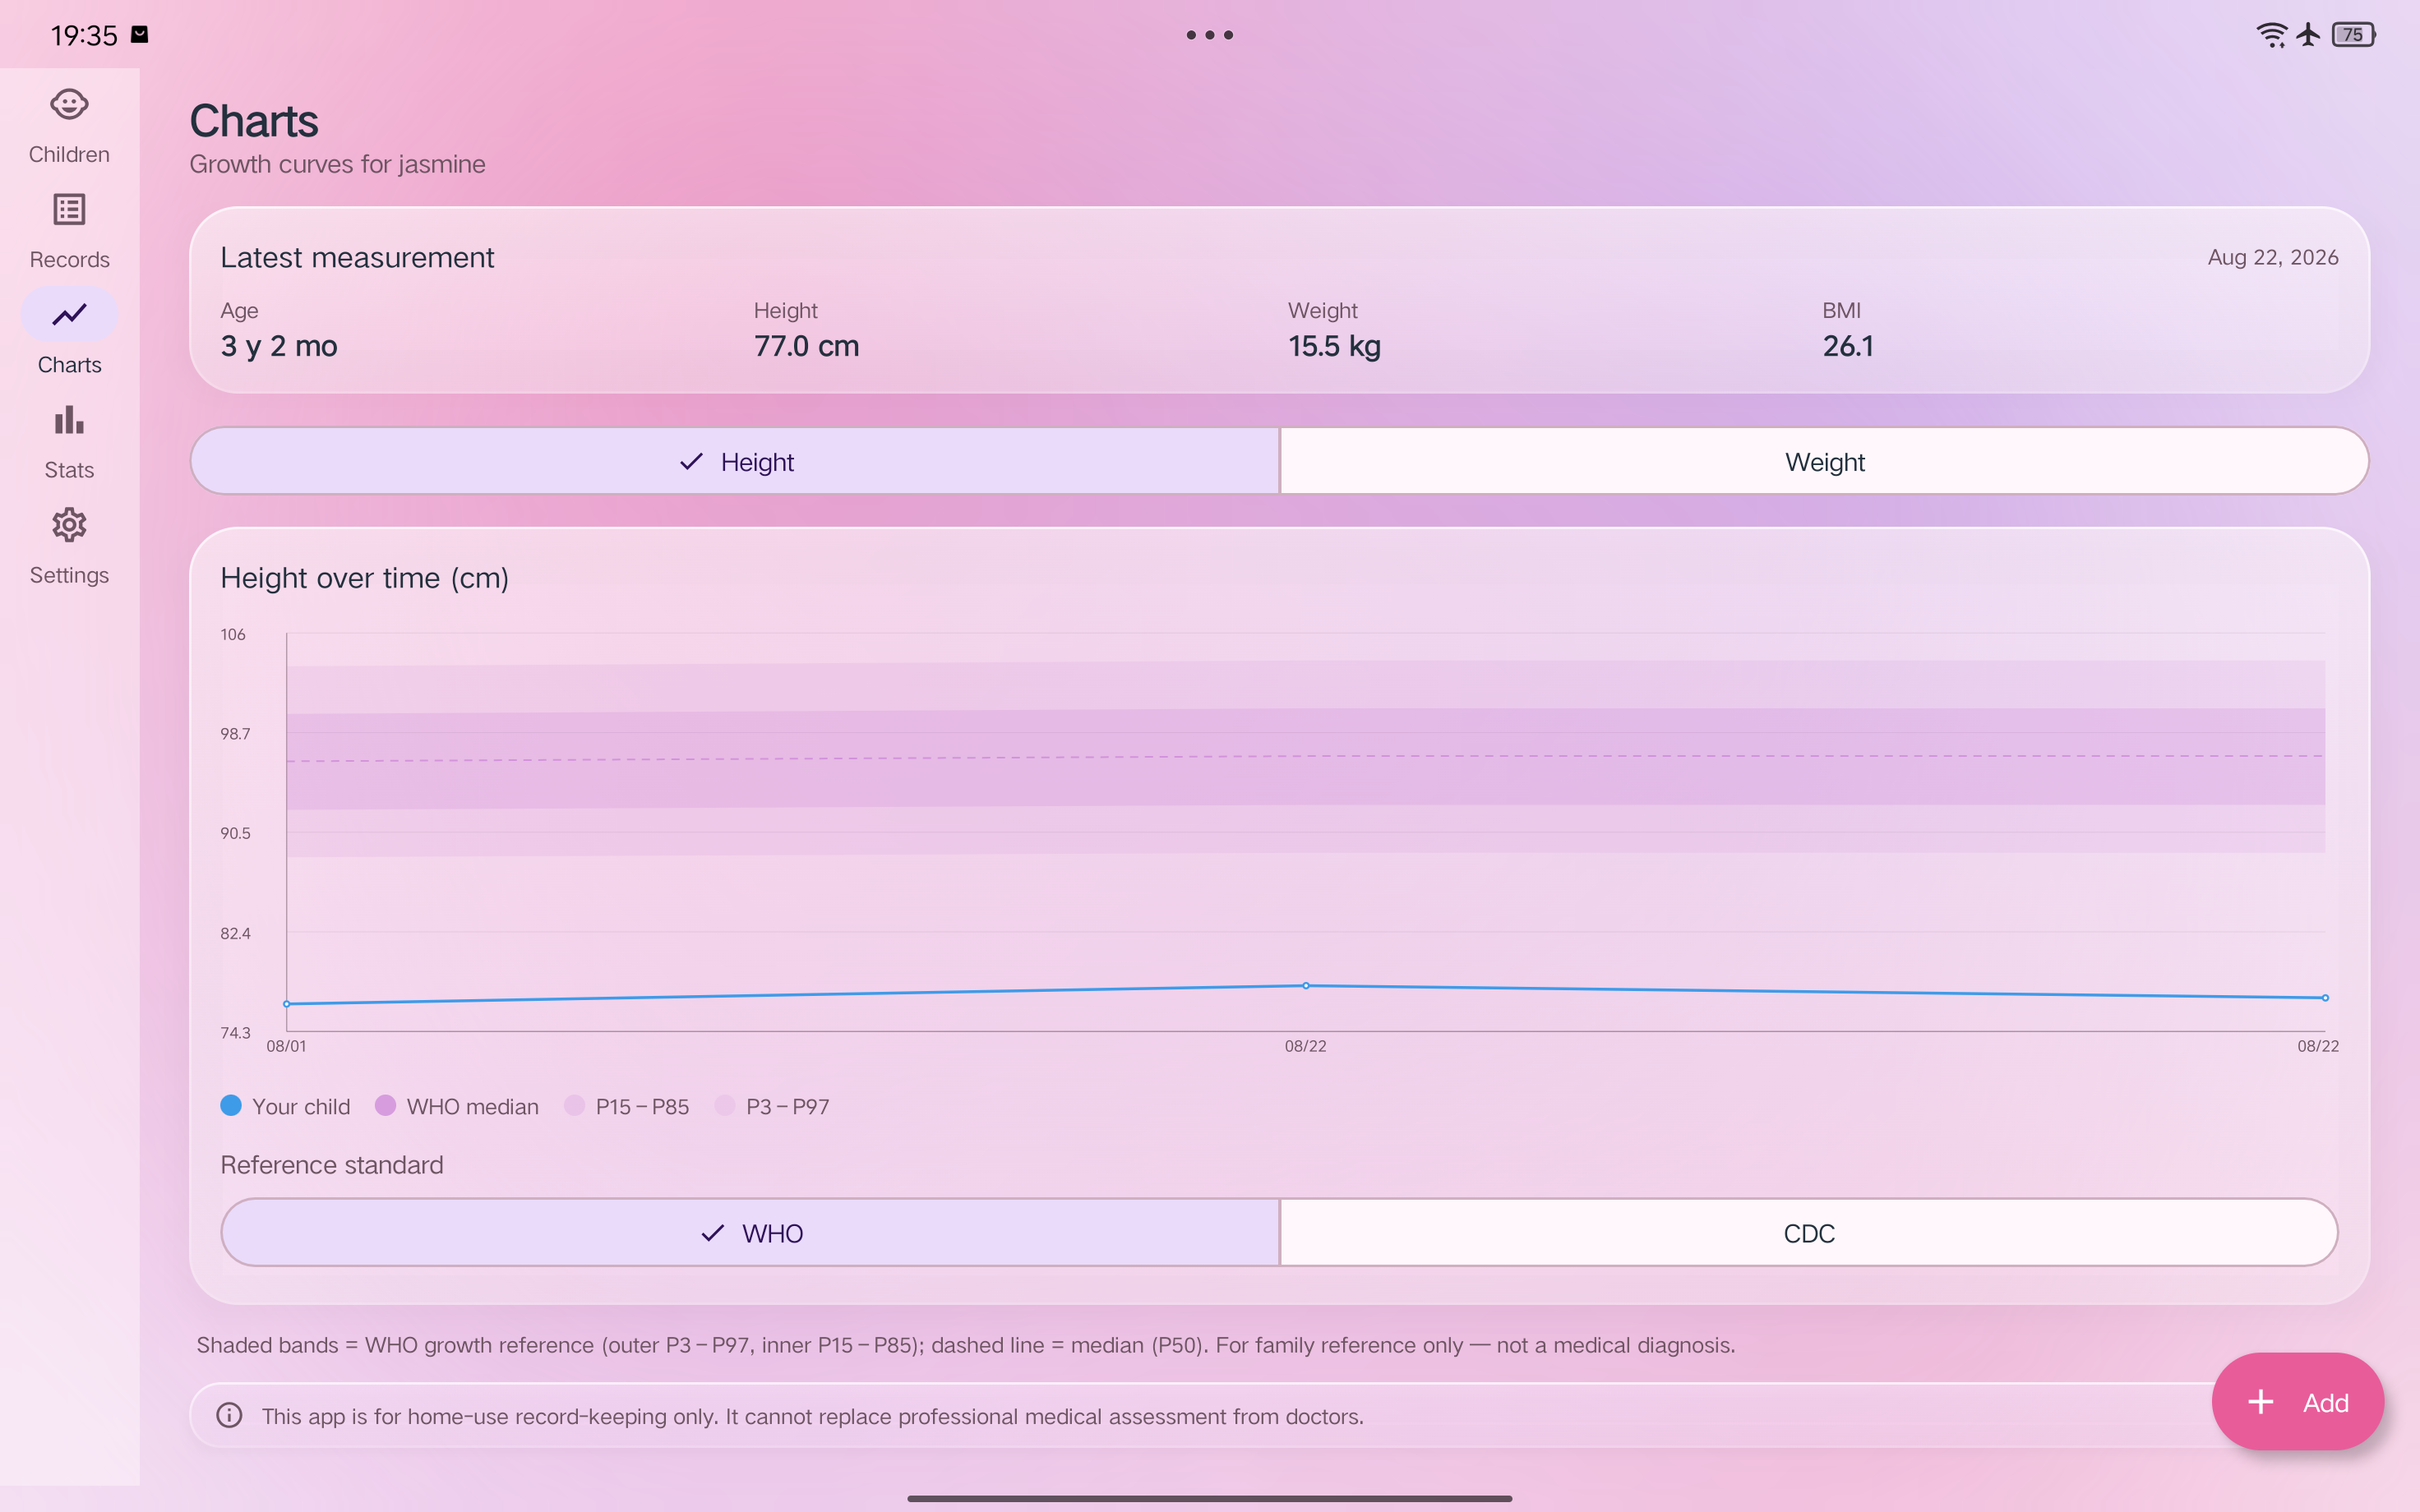Image resolution: width=2420 pixels, height=1512 pixels.
Task: Select the middle data point on height line
Action: point(1306,985)
